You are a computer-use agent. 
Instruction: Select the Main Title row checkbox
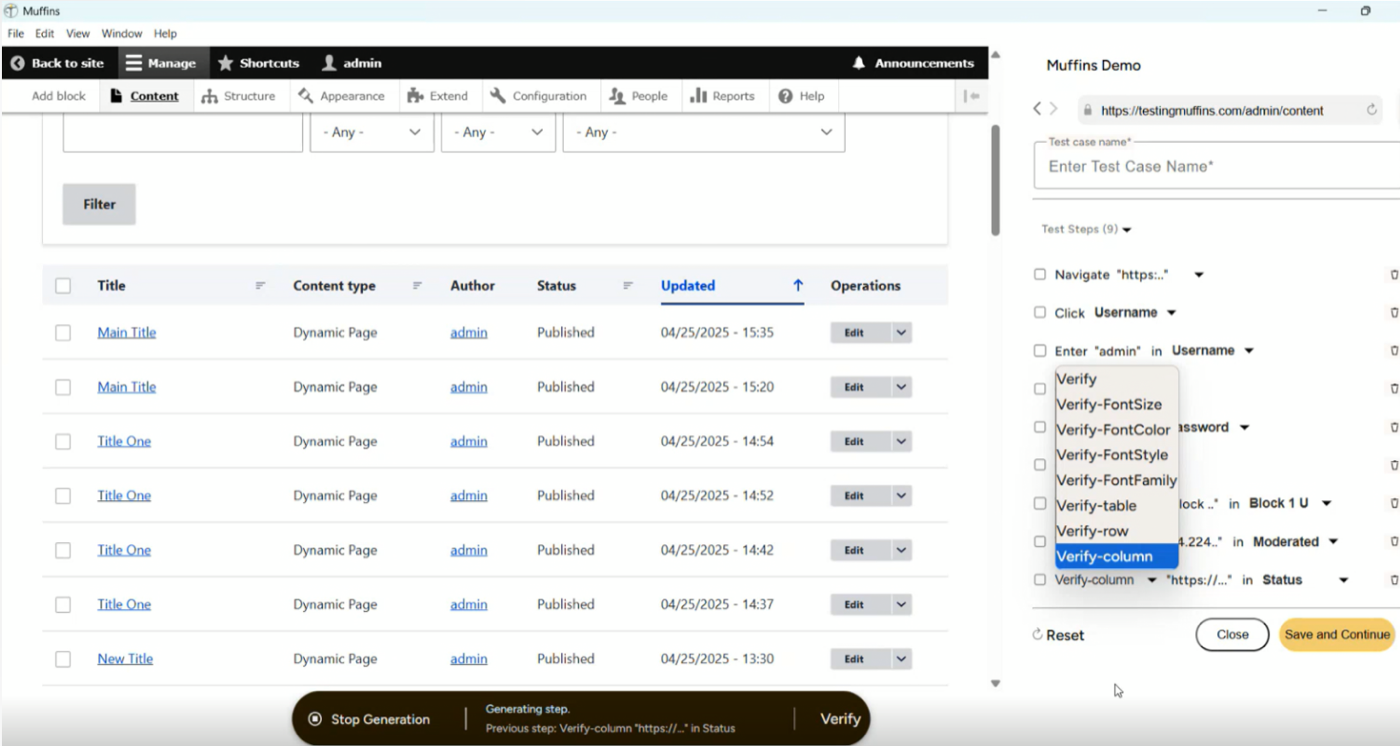[63, 332]
